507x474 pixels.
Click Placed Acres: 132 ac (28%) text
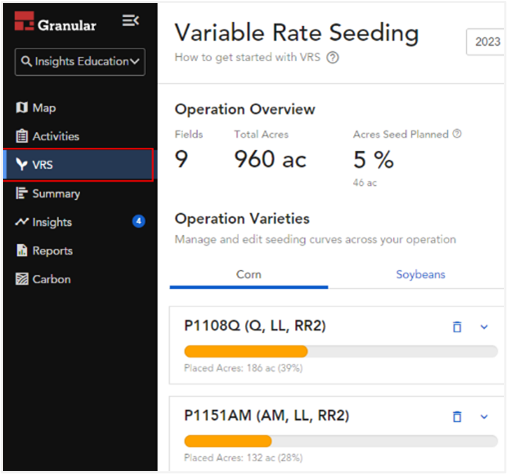pyautogui.click(x=243, y=458)
